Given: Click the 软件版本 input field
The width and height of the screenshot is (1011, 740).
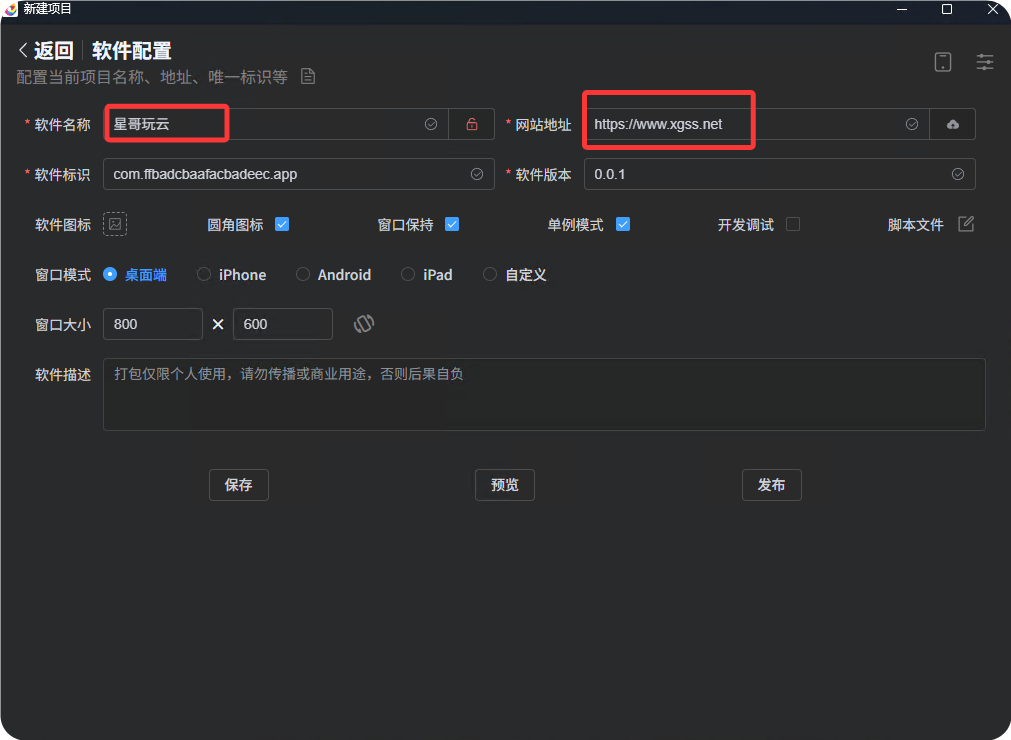Looking at the screenshot, I should [x=780, y=174].
